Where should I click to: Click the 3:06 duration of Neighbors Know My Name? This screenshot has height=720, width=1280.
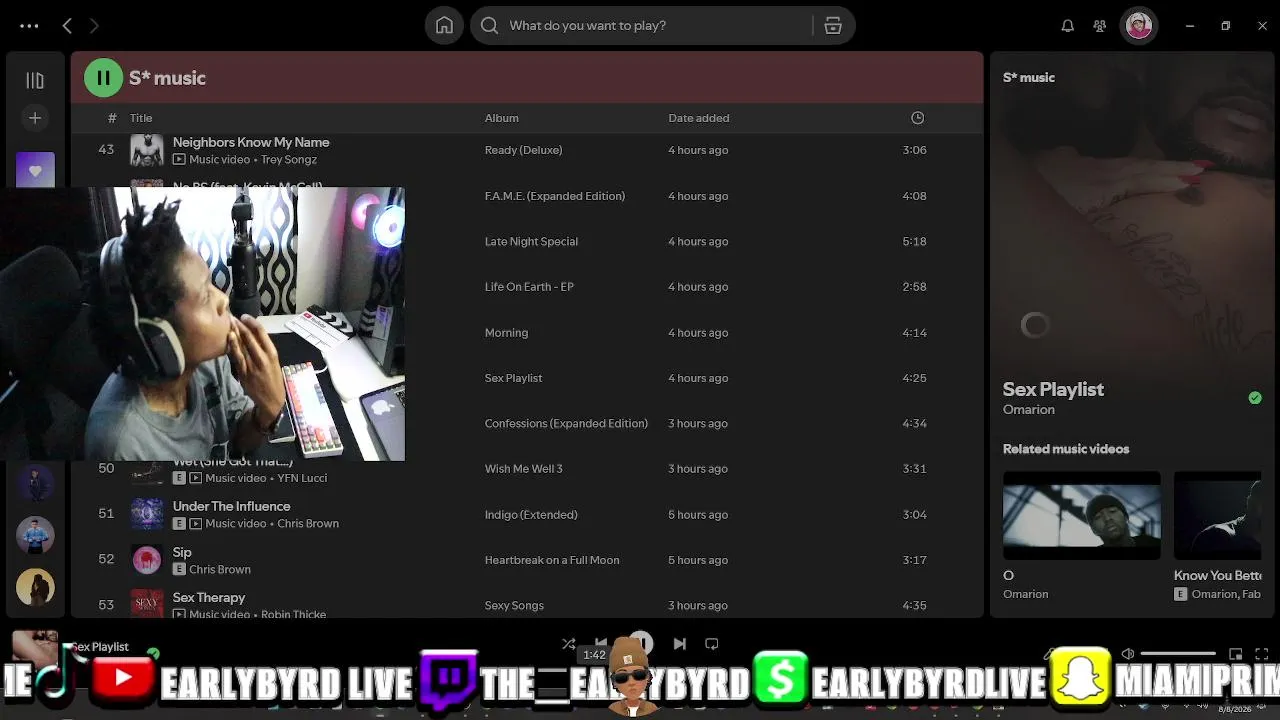[914, 150]
